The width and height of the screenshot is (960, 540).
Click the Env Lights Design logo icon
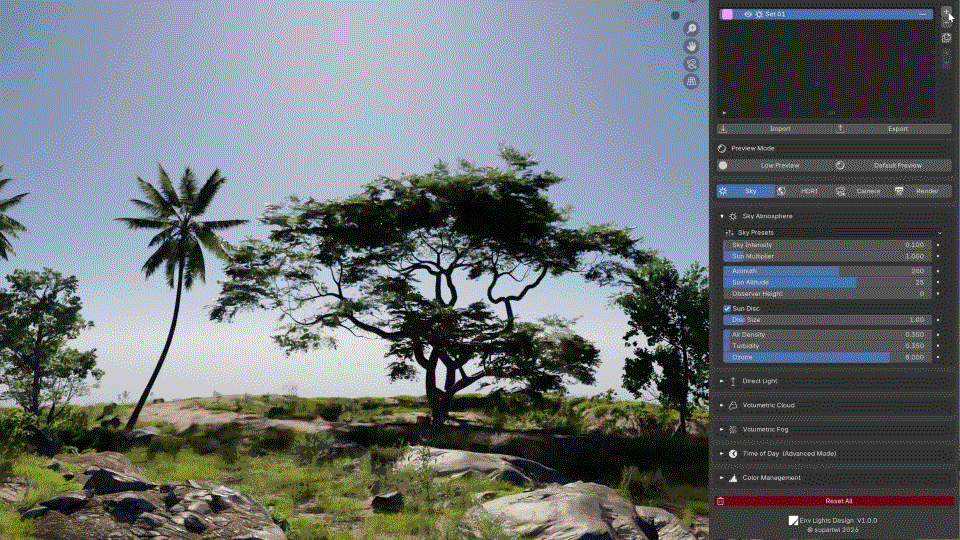point(793,520)
